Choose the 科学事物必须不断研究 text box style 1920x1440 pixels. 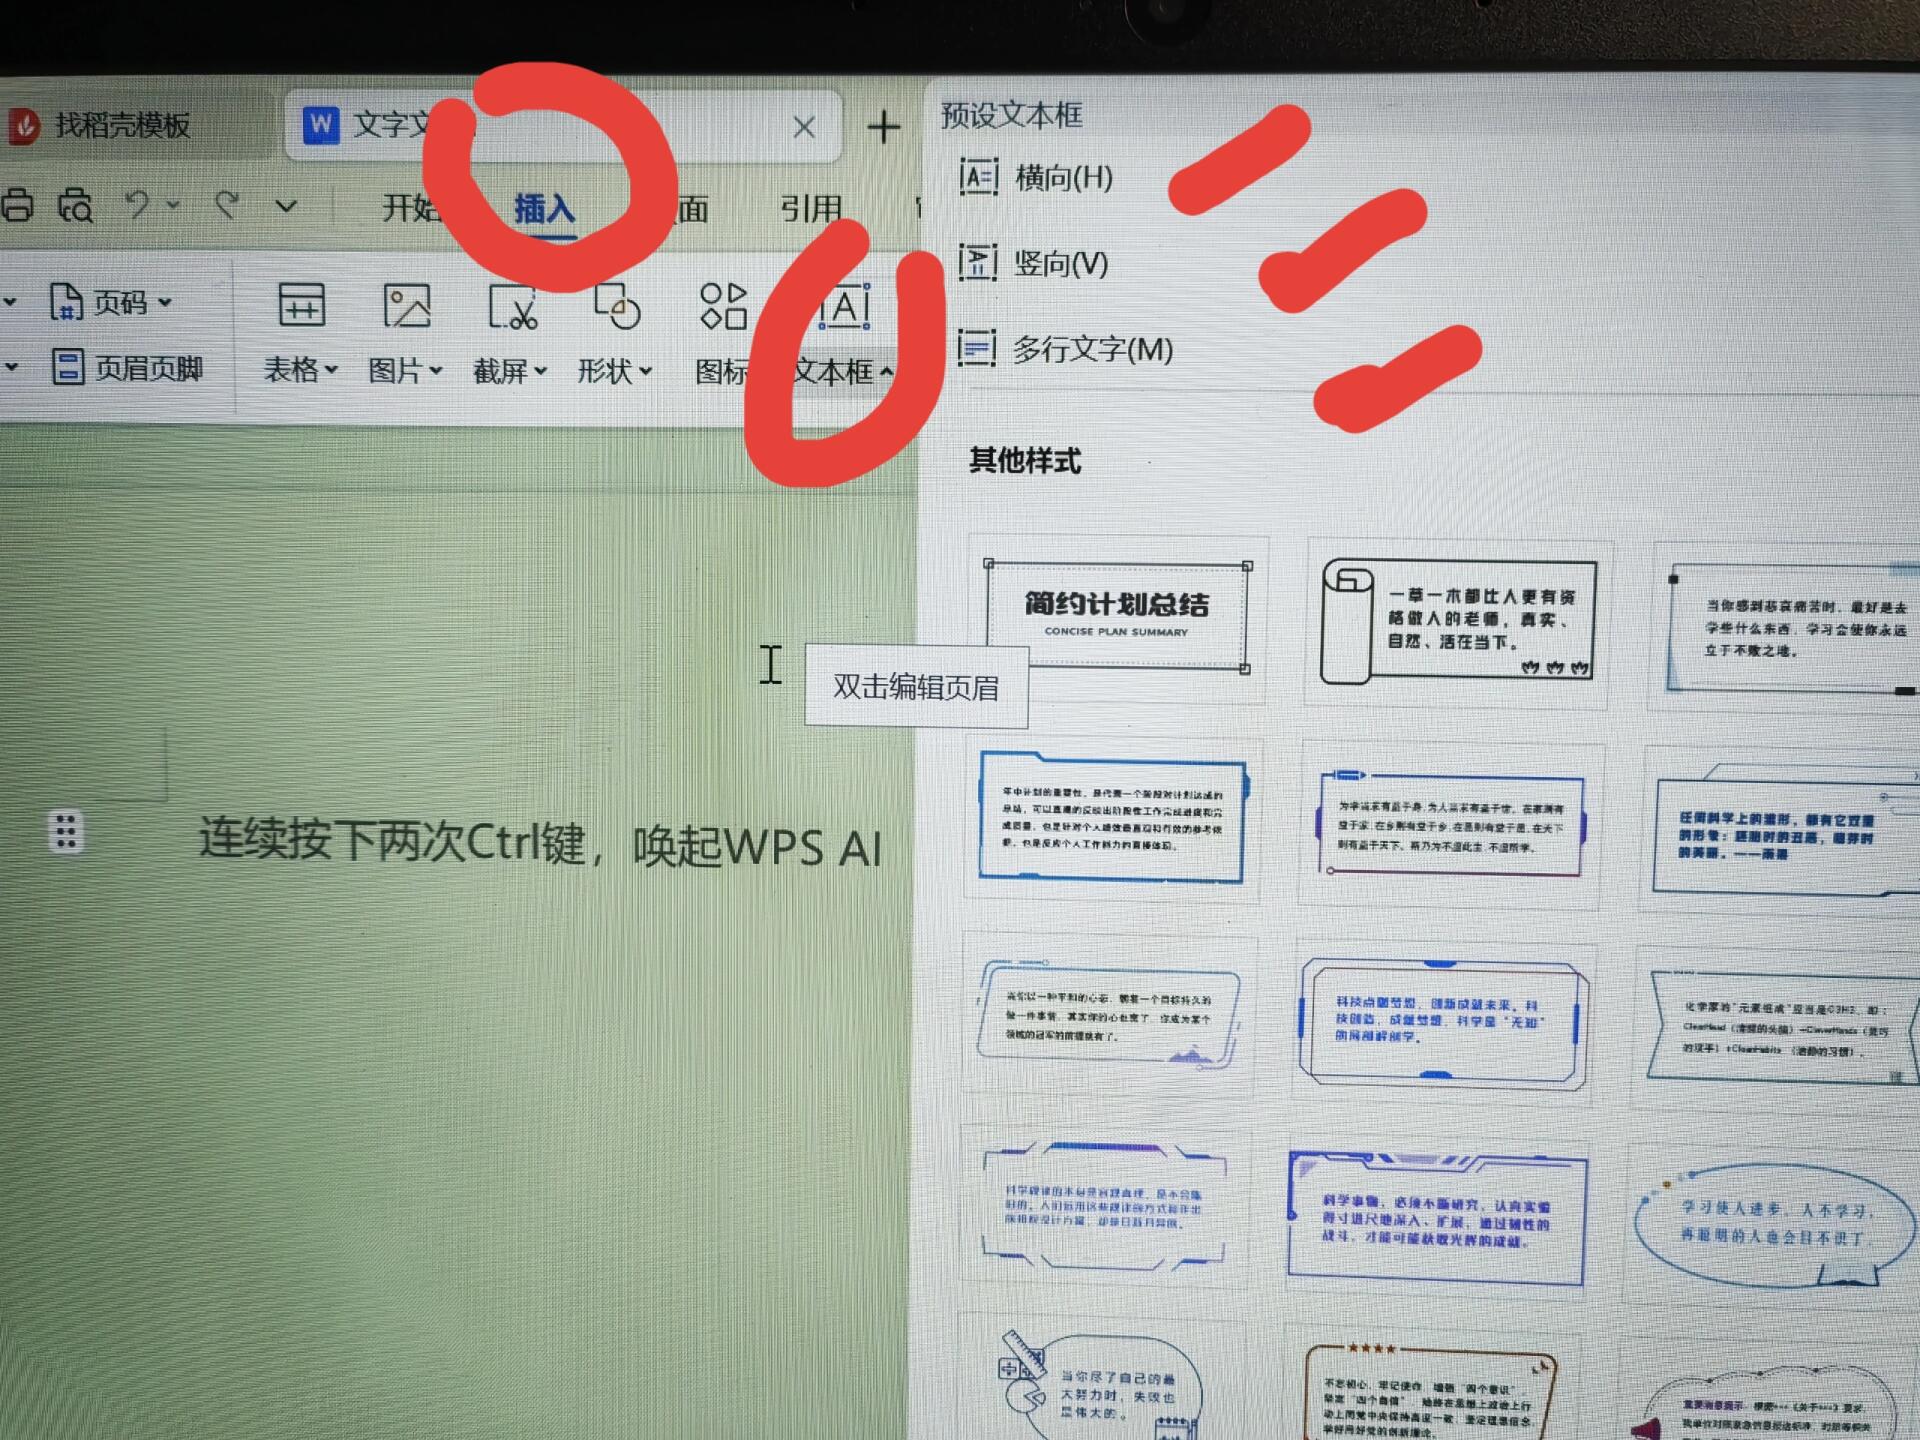[x=1436, y=1218]
